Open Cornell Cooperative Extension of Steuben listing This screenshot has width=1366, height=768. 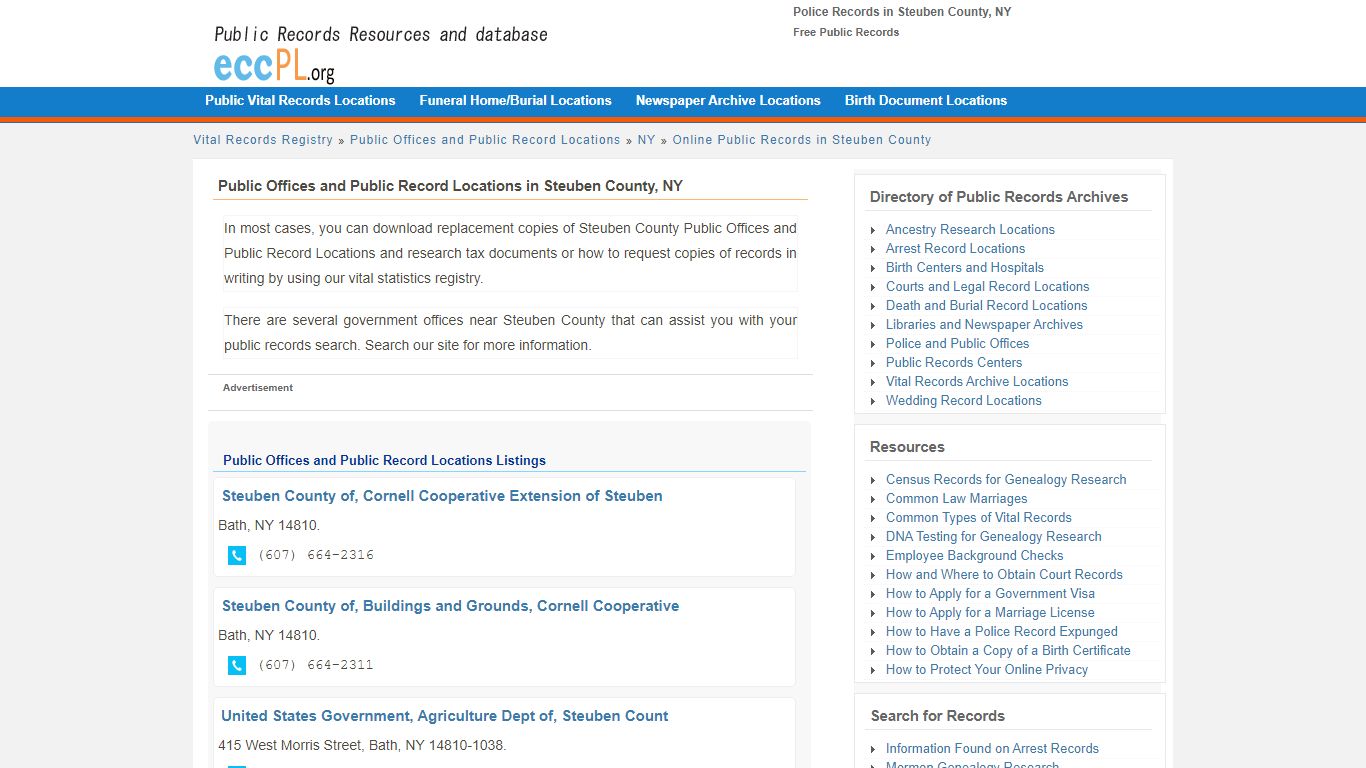tap(442, 496)
